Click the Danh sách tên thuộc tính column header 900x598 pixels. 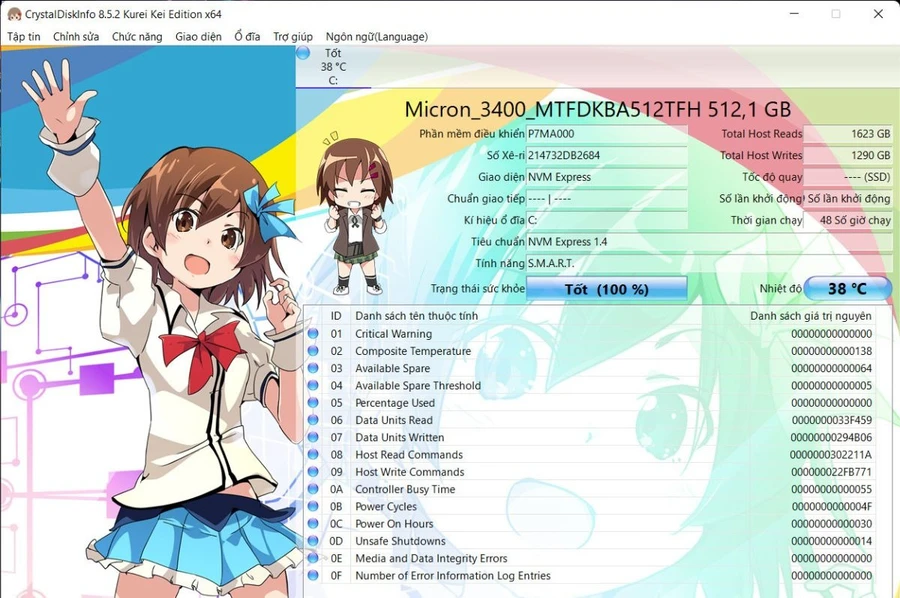416,316
